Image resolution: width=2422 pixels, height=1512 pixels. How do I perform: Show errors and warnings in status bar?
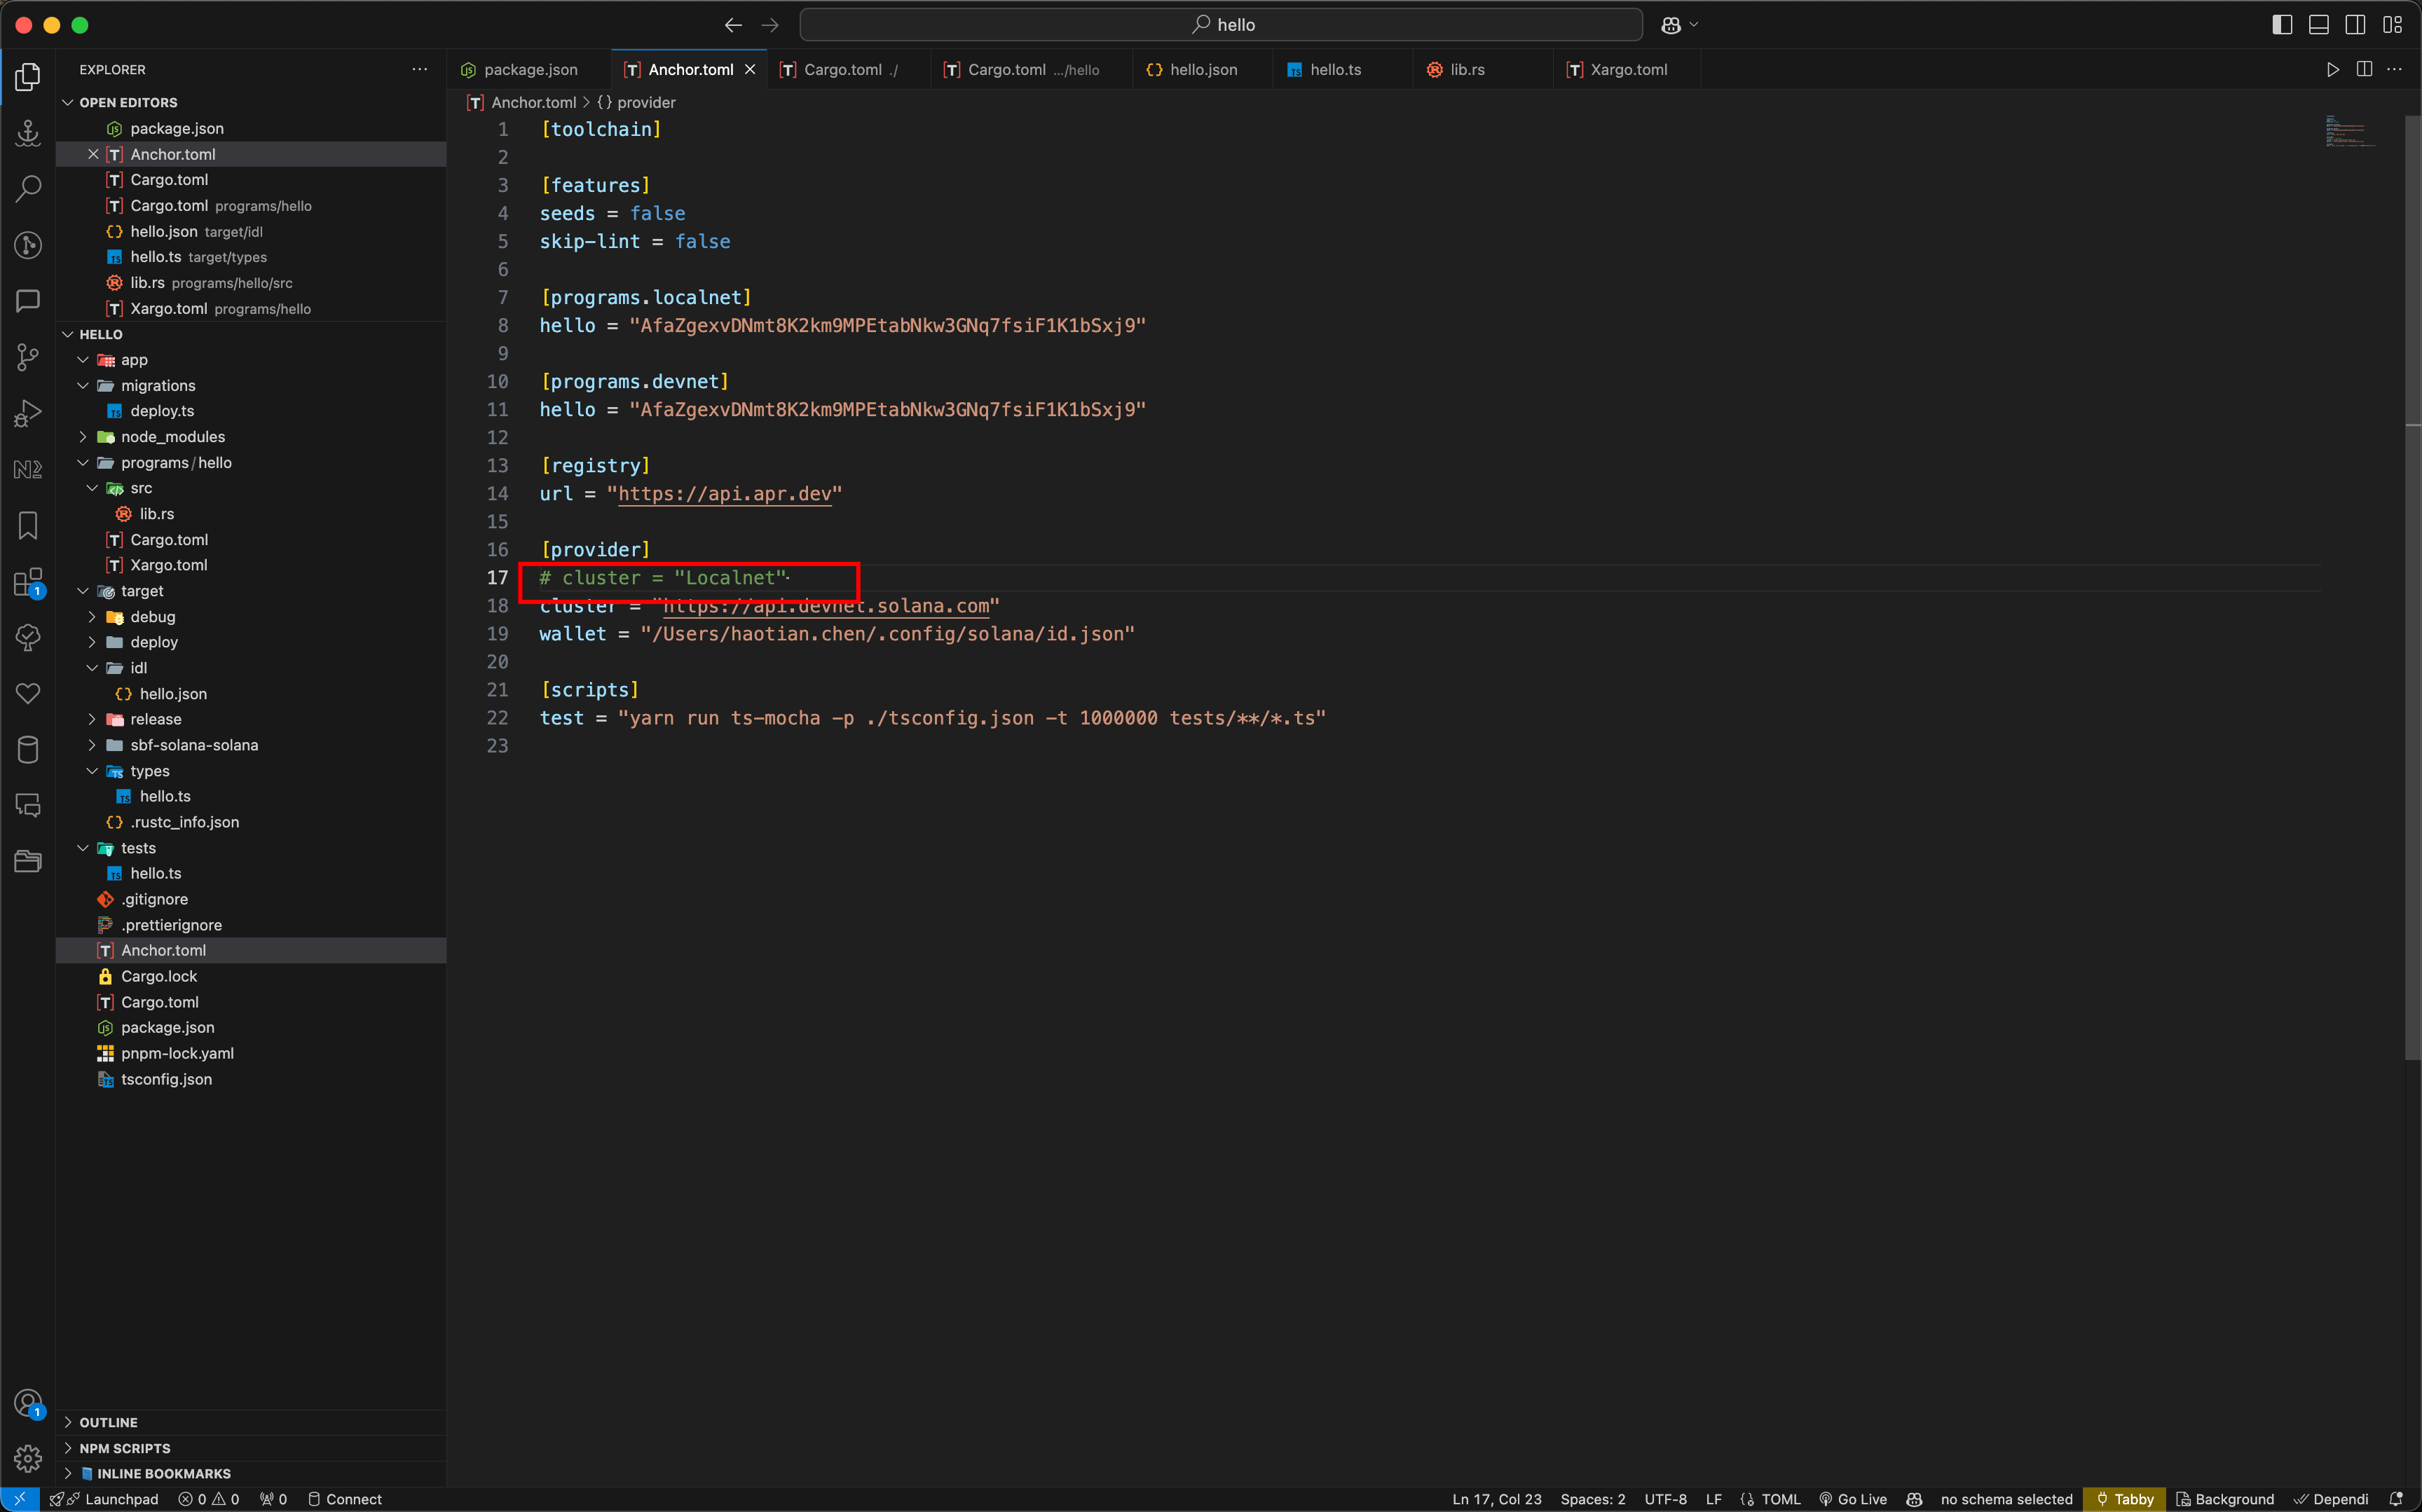pos(209,1499)
